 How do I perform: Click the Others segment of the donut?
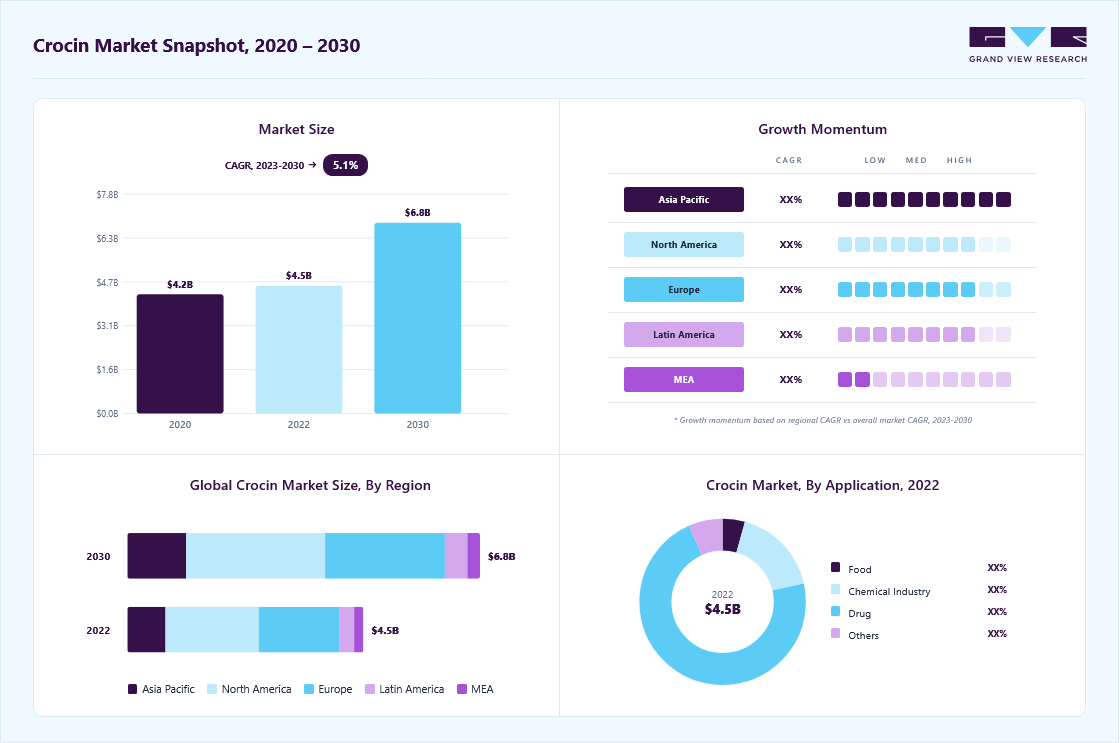pyautogui.click(x=707, y=537)
